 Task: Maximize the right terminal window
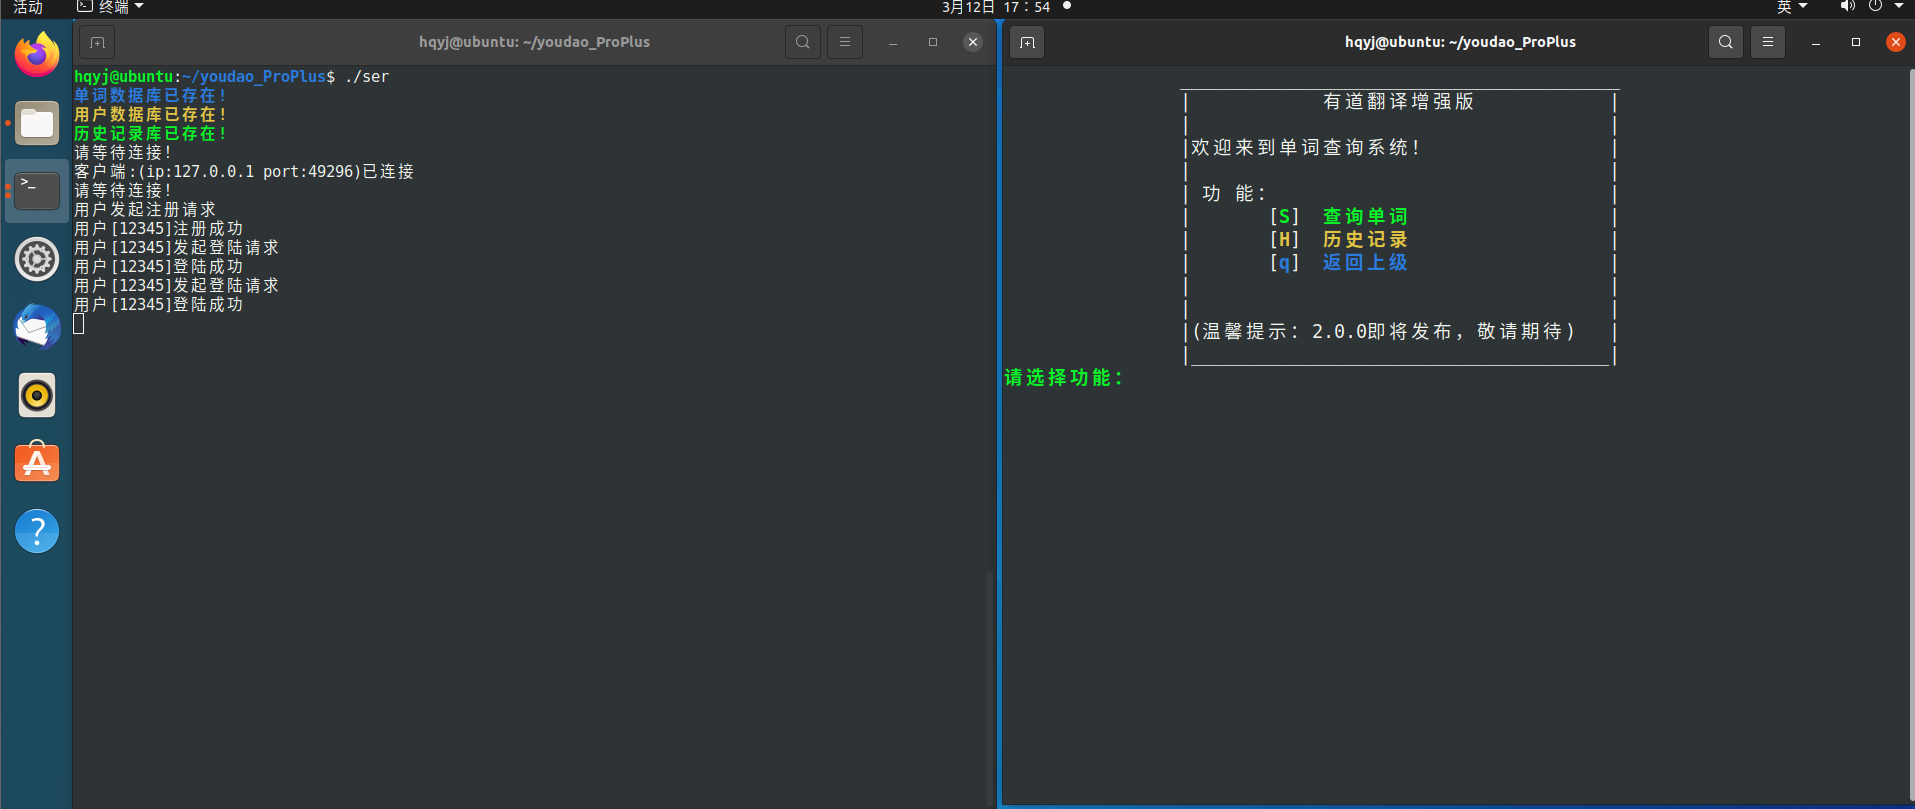pyautogui.click(x=1856, y=42)
